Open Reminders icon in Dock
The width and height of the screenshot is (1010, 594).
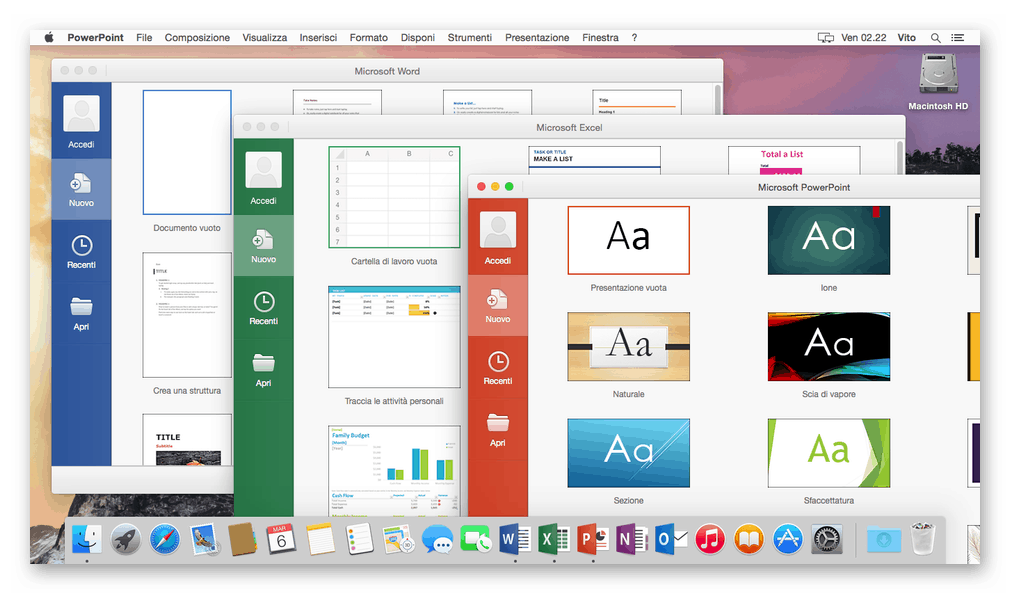[x=359, y=539]
